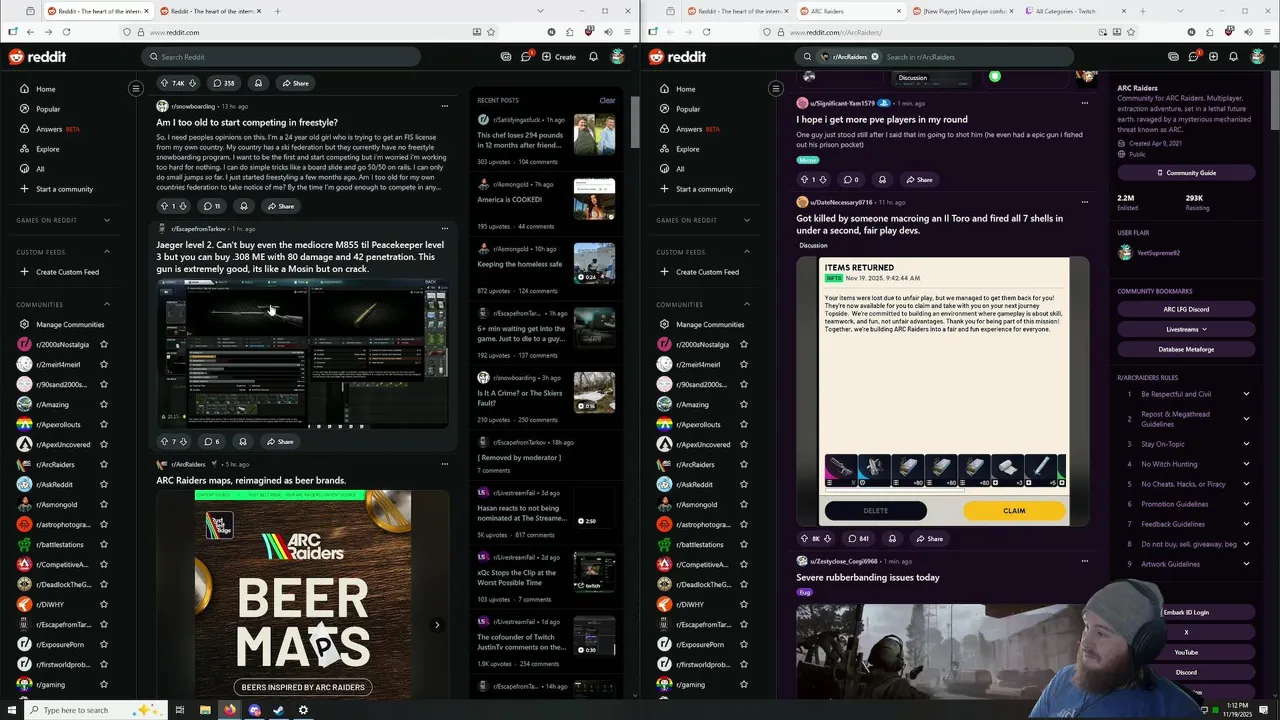Open options menu for ARC Raiders beer maps post

point(445,464)
